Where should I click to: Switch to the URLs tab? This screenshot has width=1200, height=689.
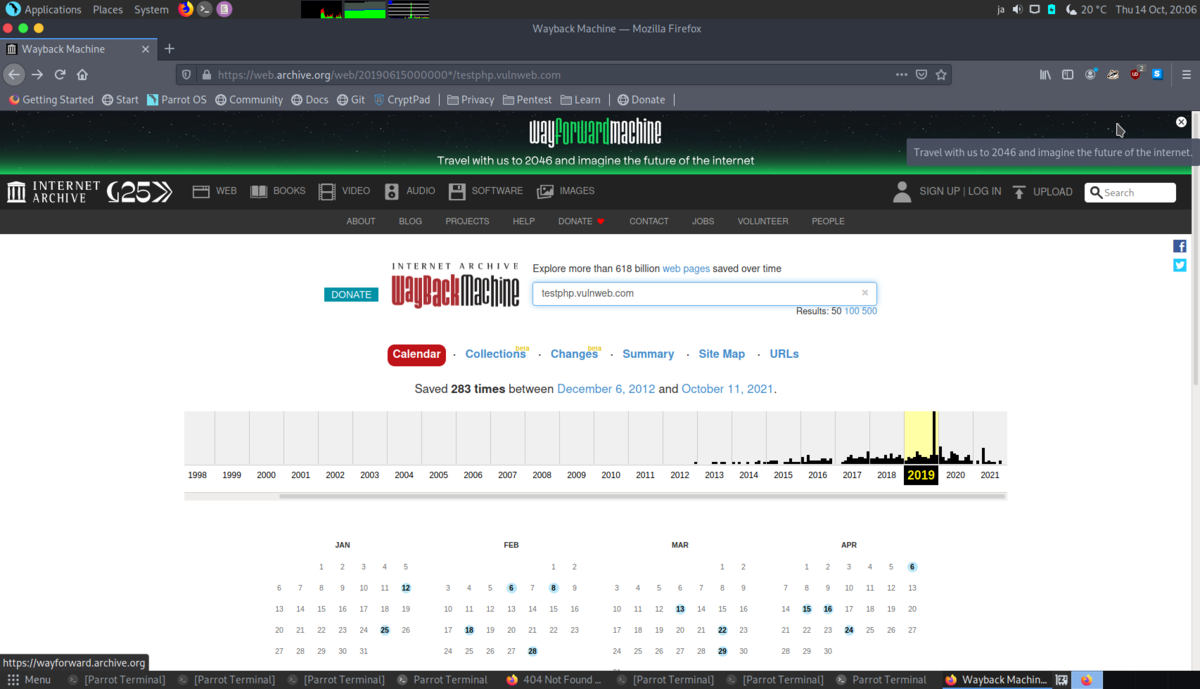(x=784, y=354)
